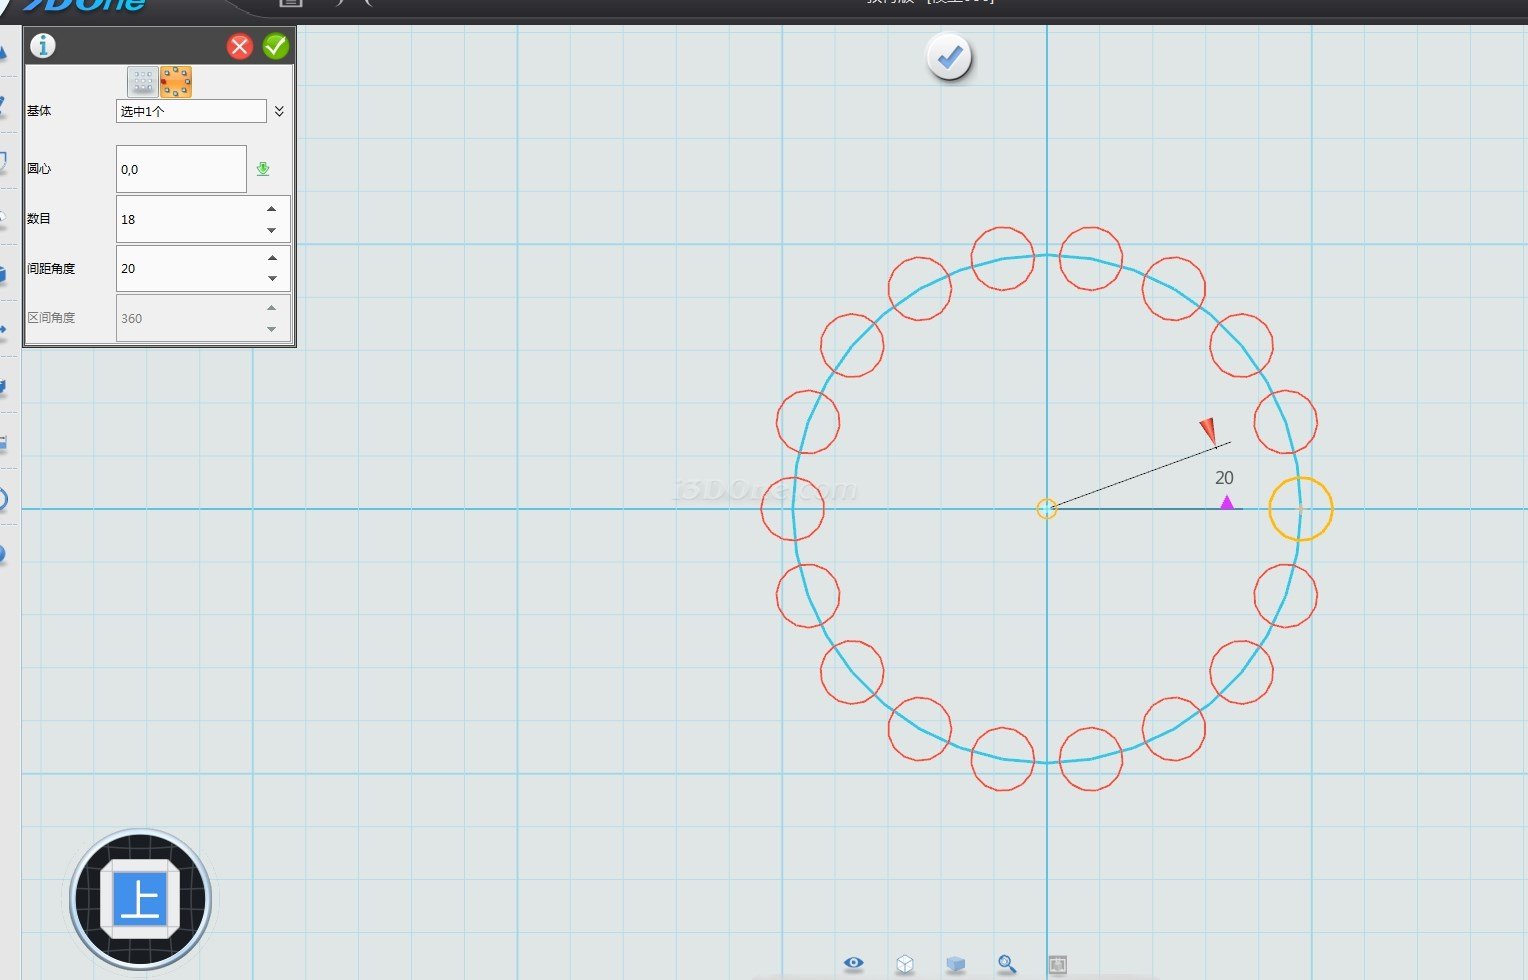1528x980 pixels.
Task: Click the magnifier zoom icon
Action: point(1007,964)
